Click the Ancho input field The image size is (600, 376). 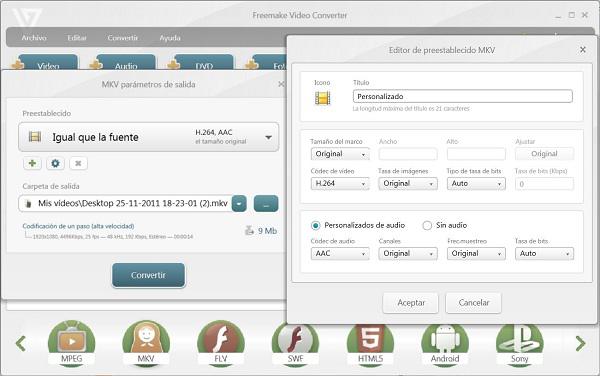(408, 154)
